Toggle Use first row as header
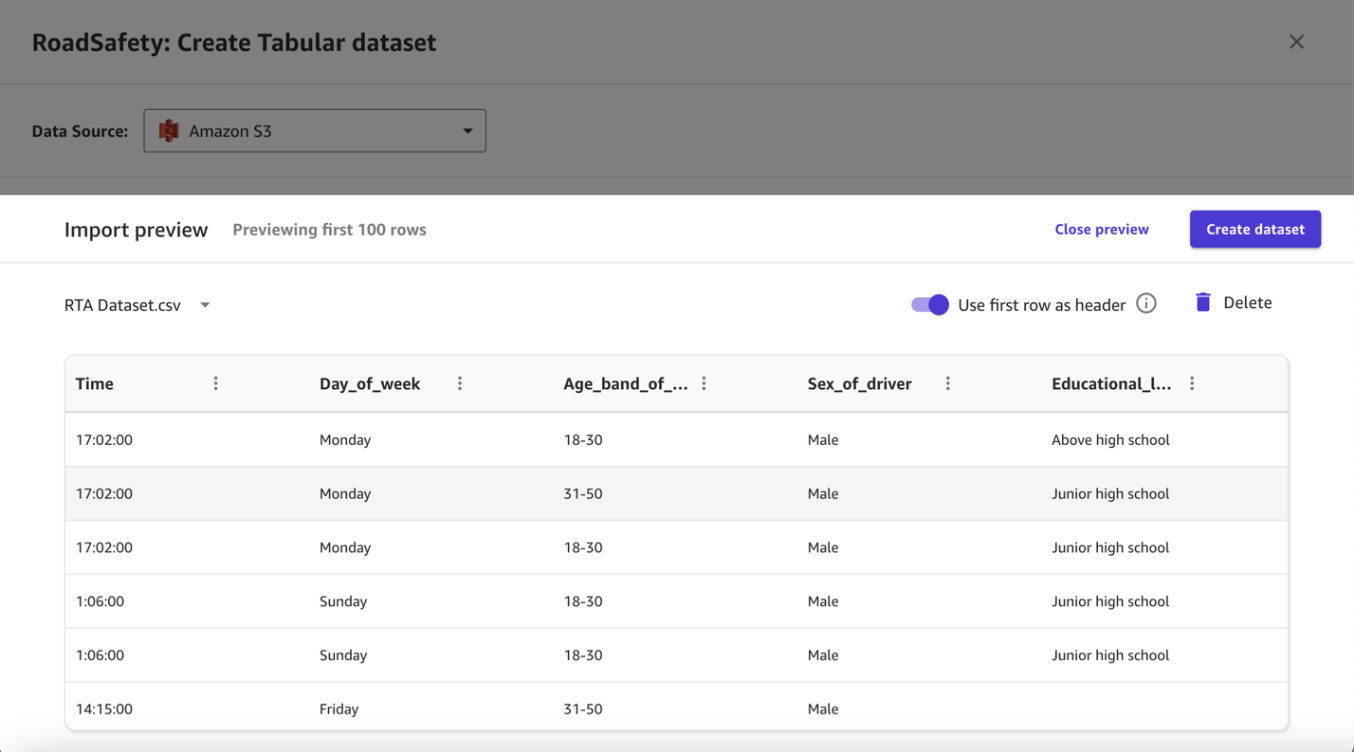The height and width of the screenshot is (752, 1354). point(929,305)
